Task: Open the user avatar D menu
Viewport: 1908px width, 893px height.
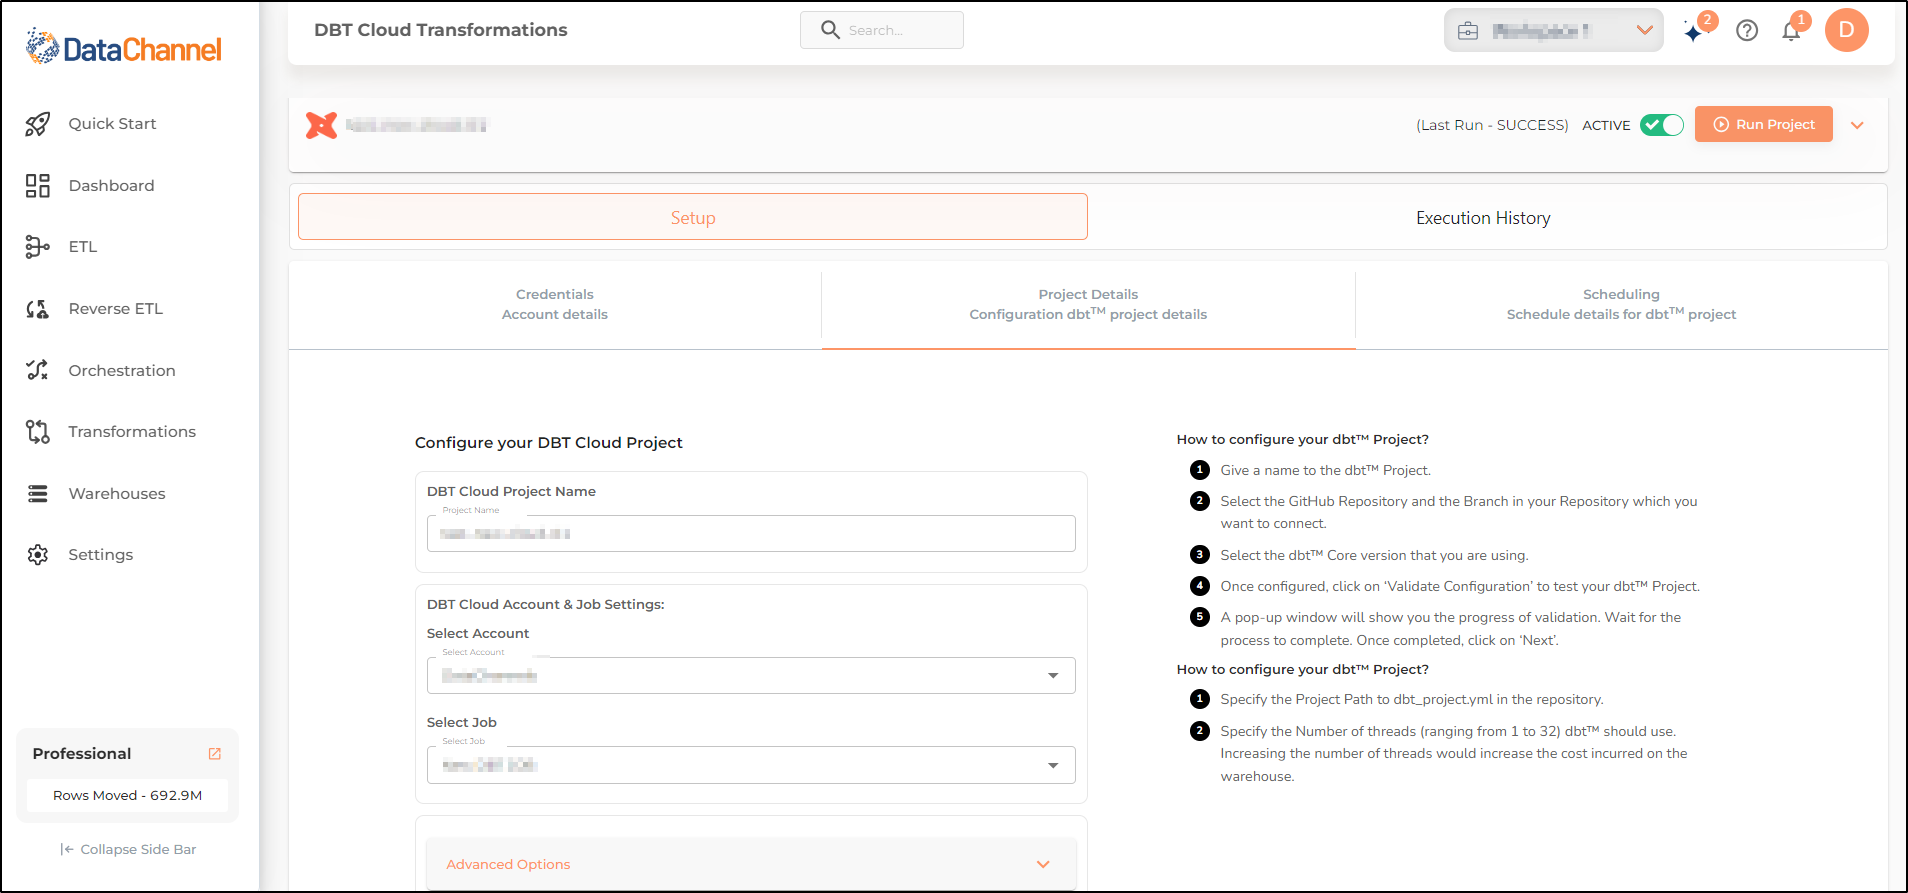Action: (1847, 30)
